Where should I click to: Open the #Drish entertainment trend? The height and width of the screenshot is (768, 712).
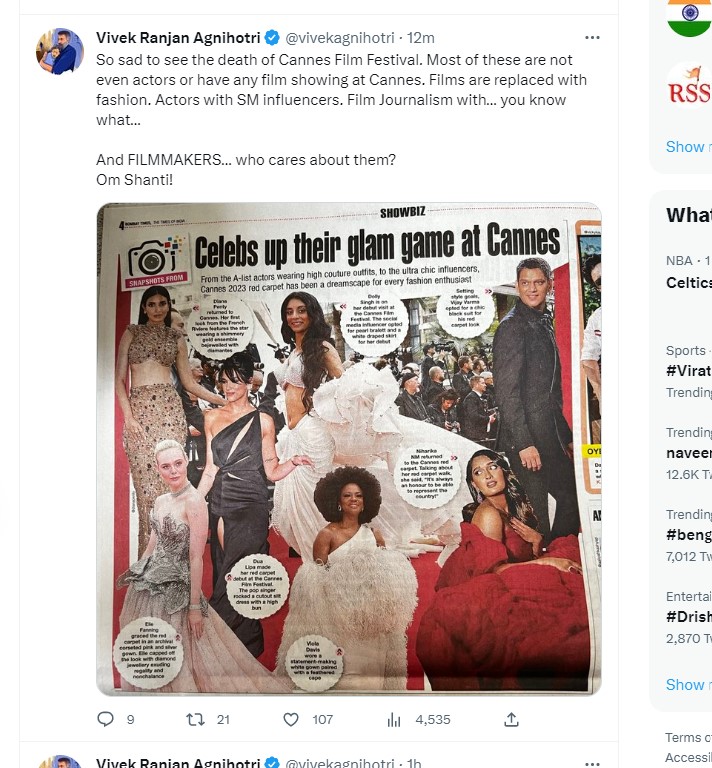pos(688,618)
